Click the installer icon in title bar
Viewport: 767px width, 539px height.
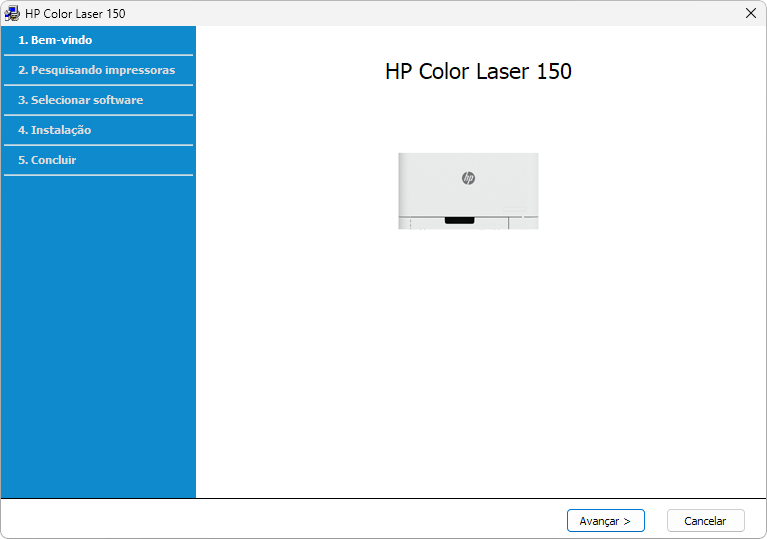pyautogui.click(x=12, y=13)
